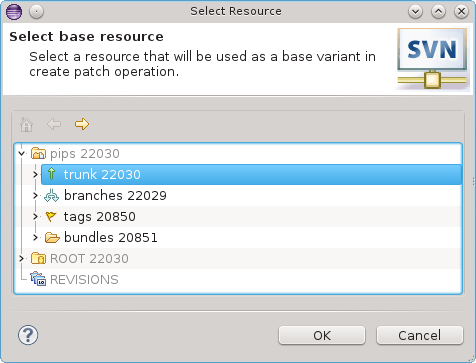Viewport: 476px width, 363px height.
Task: Confirm selection with OK button
Action: point(322,335)
